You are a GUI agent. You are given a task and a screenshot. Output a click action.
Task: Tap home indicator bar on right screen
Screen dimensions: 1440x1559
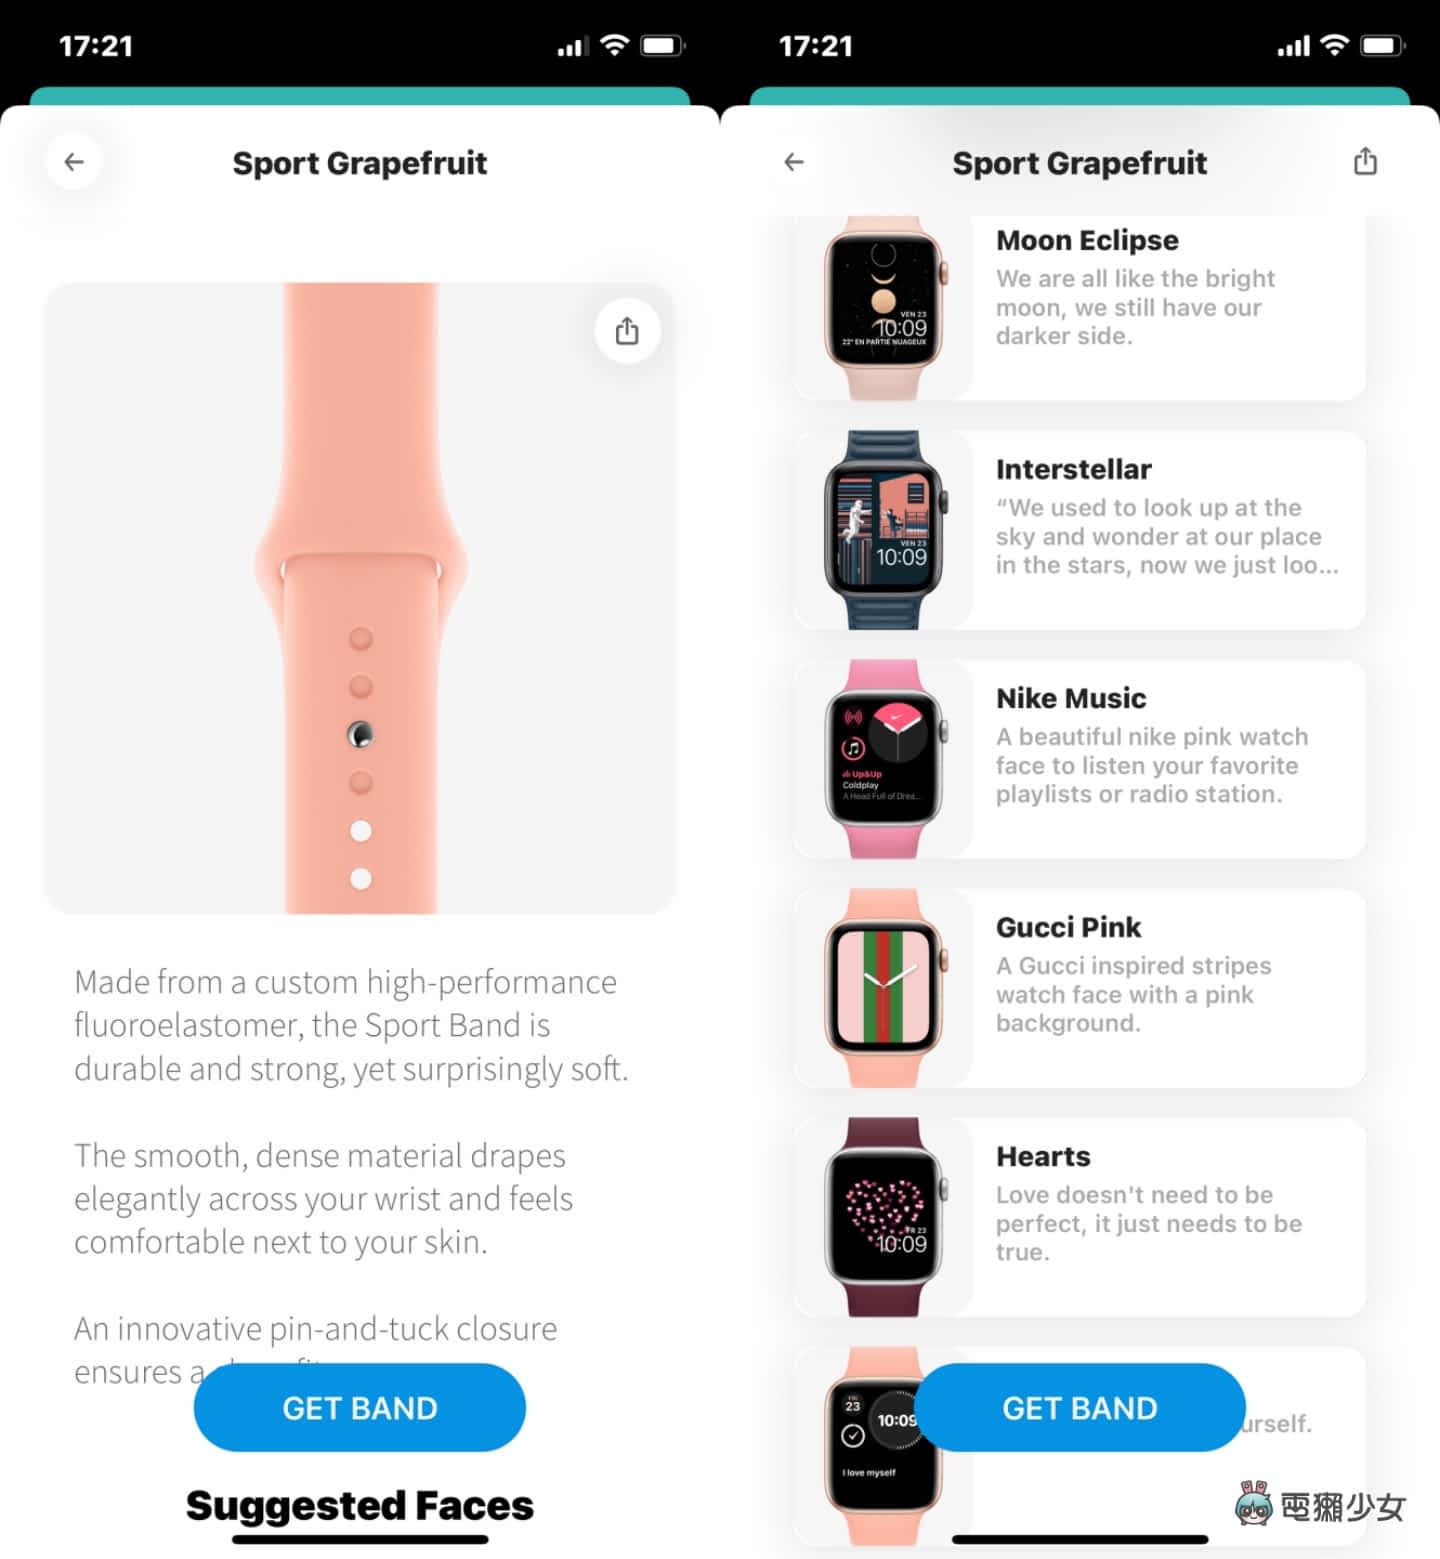(1080, 1539)
